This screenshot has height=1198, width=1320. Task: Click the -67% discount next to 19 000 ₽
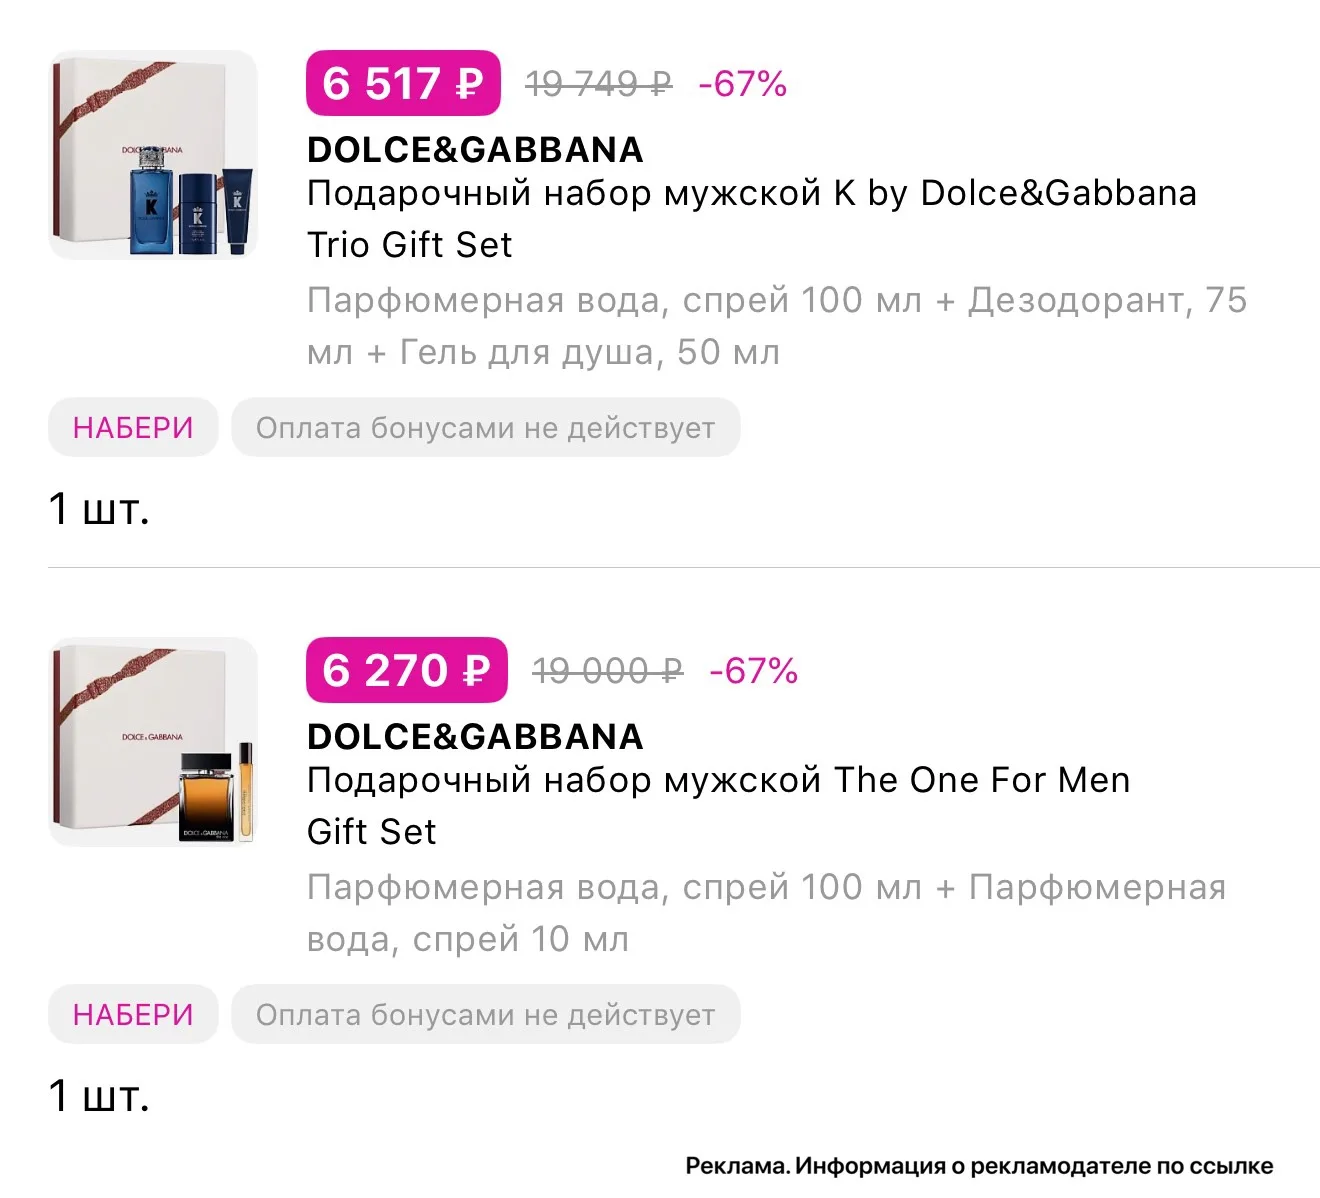[x=754, y=671]
